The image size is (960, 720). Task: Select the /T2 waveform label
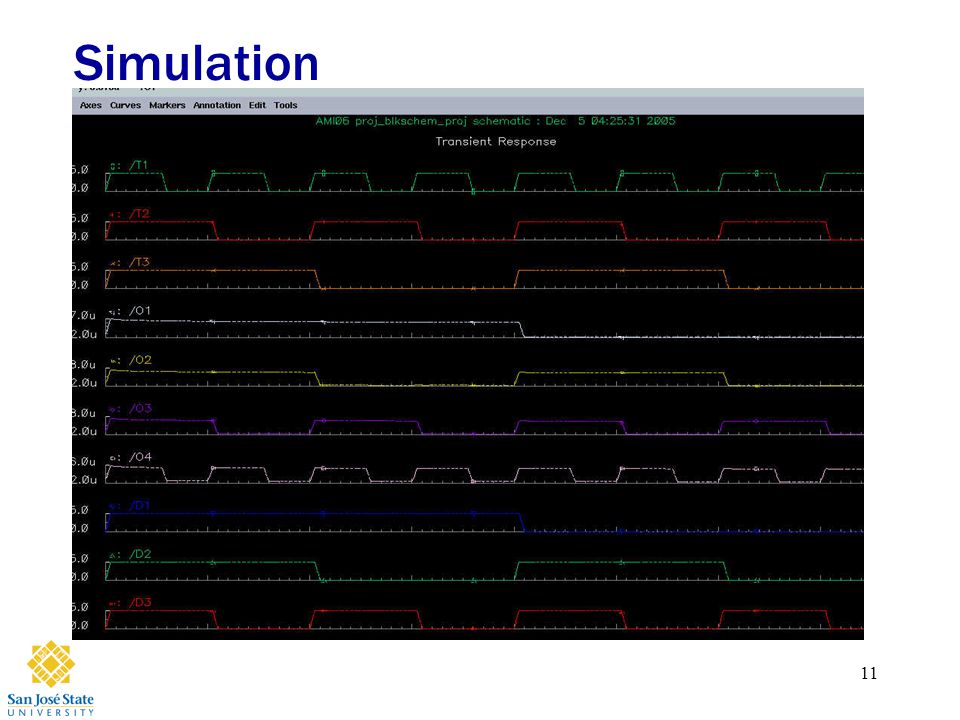(x=139, y=214)
